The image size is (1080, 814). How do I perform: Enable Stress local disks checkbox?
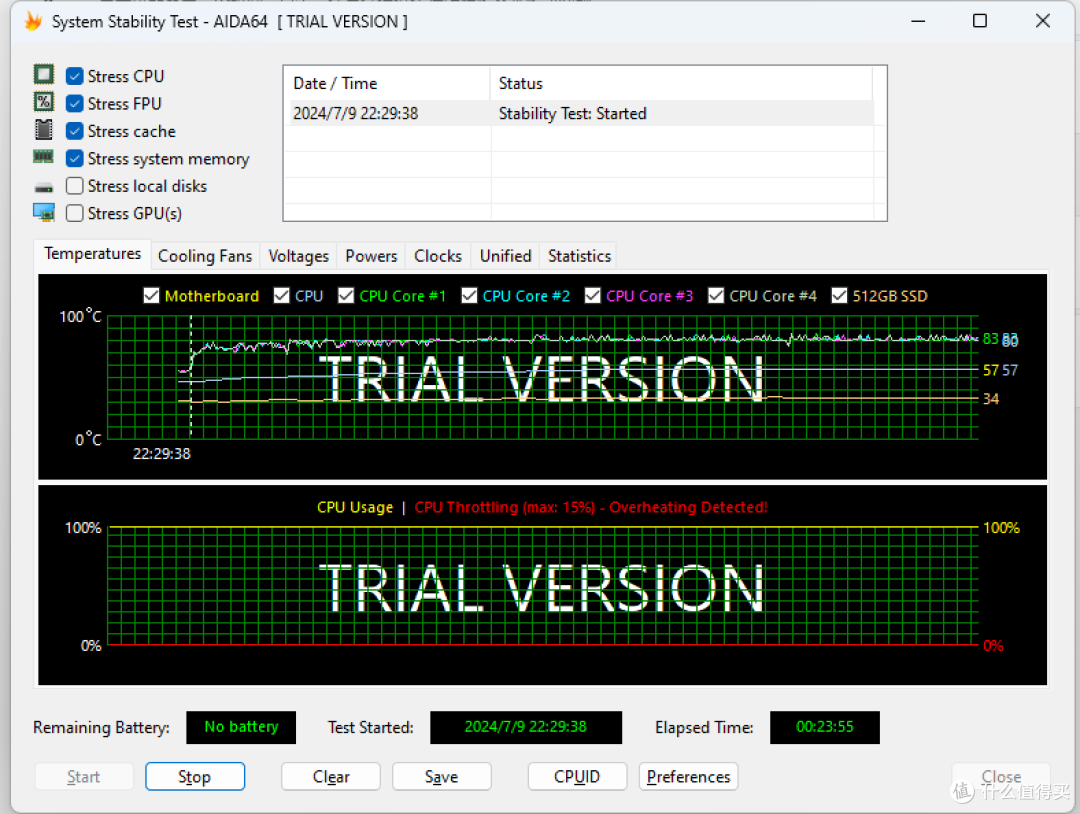(x=74, y=186)
